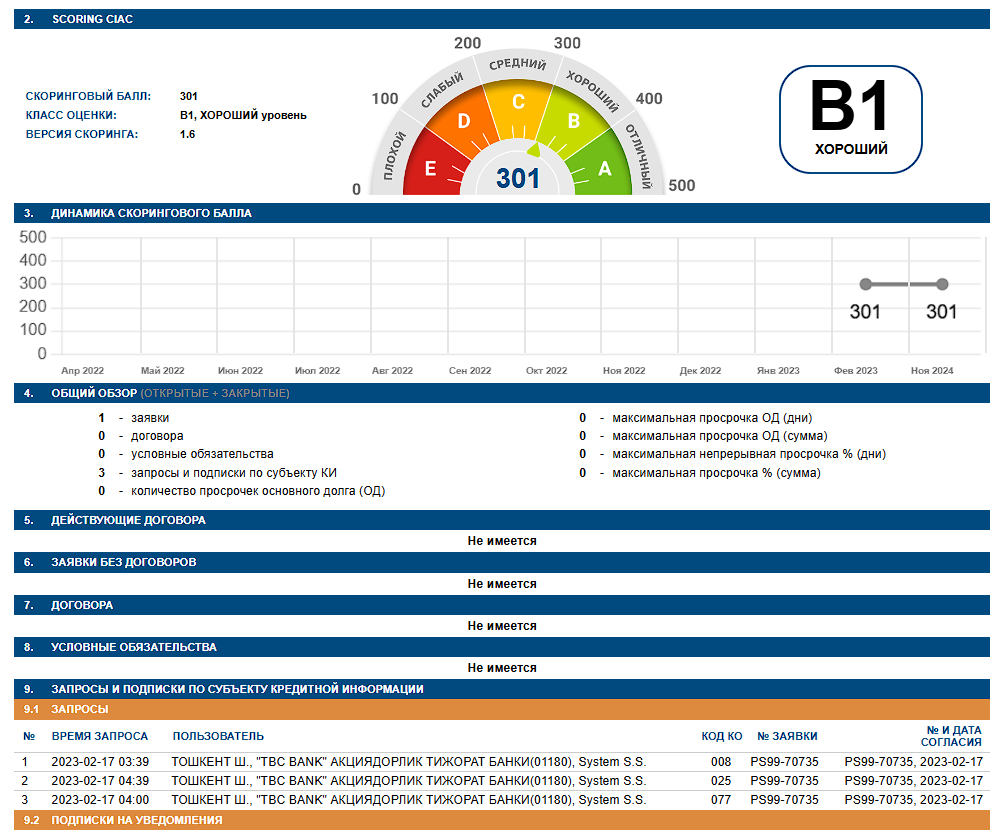997x833 pixels.
Task: Select the Ноя 2024 chart data point
Action: click(x=942, y=284)
